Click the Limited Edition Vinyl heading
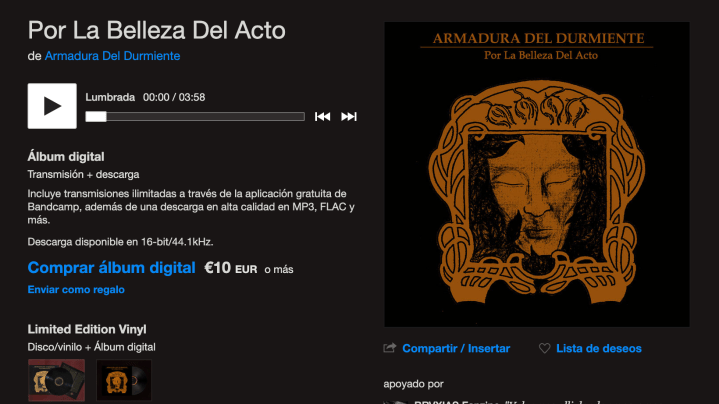This screenshot has width=719, height=404. [87, 329]
